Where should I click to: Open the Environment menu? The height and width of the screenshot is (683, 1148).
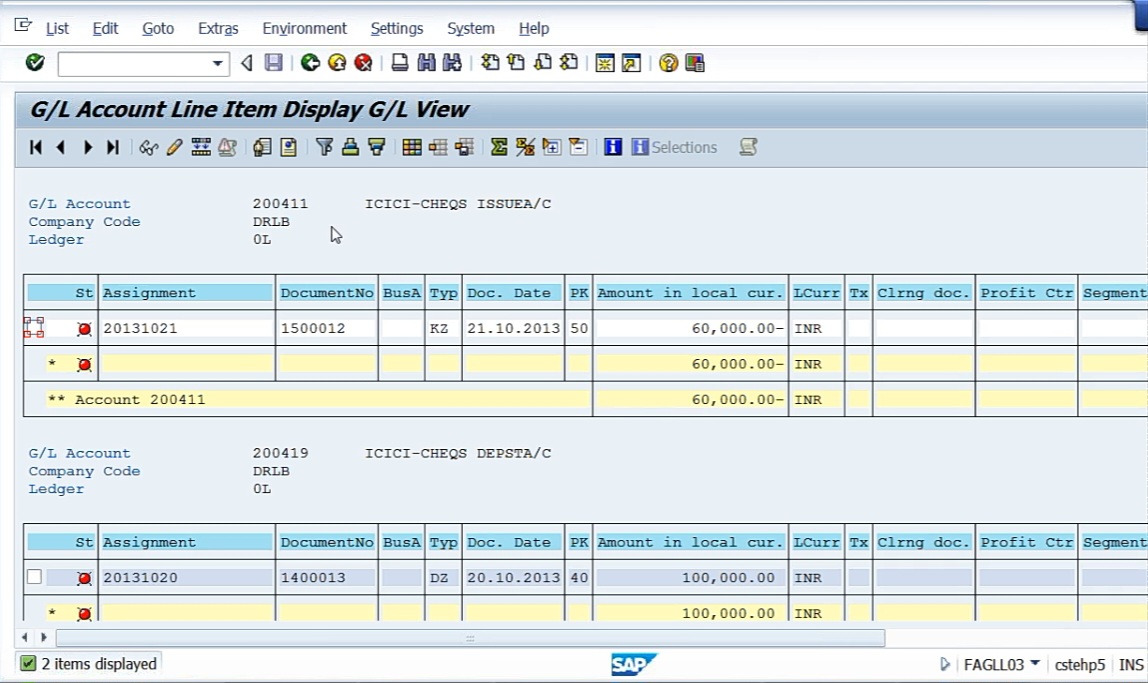305,29
